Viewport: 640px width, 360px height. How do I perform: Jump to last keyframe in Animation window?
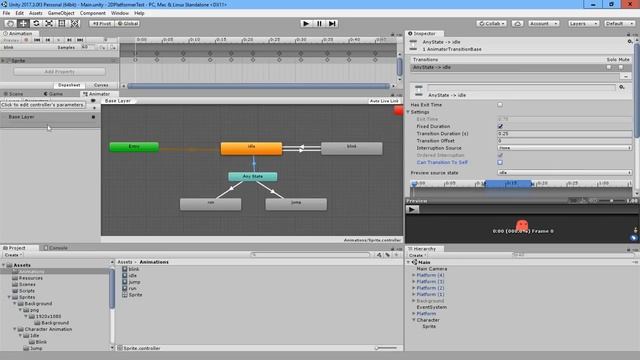tap(80, 40)
